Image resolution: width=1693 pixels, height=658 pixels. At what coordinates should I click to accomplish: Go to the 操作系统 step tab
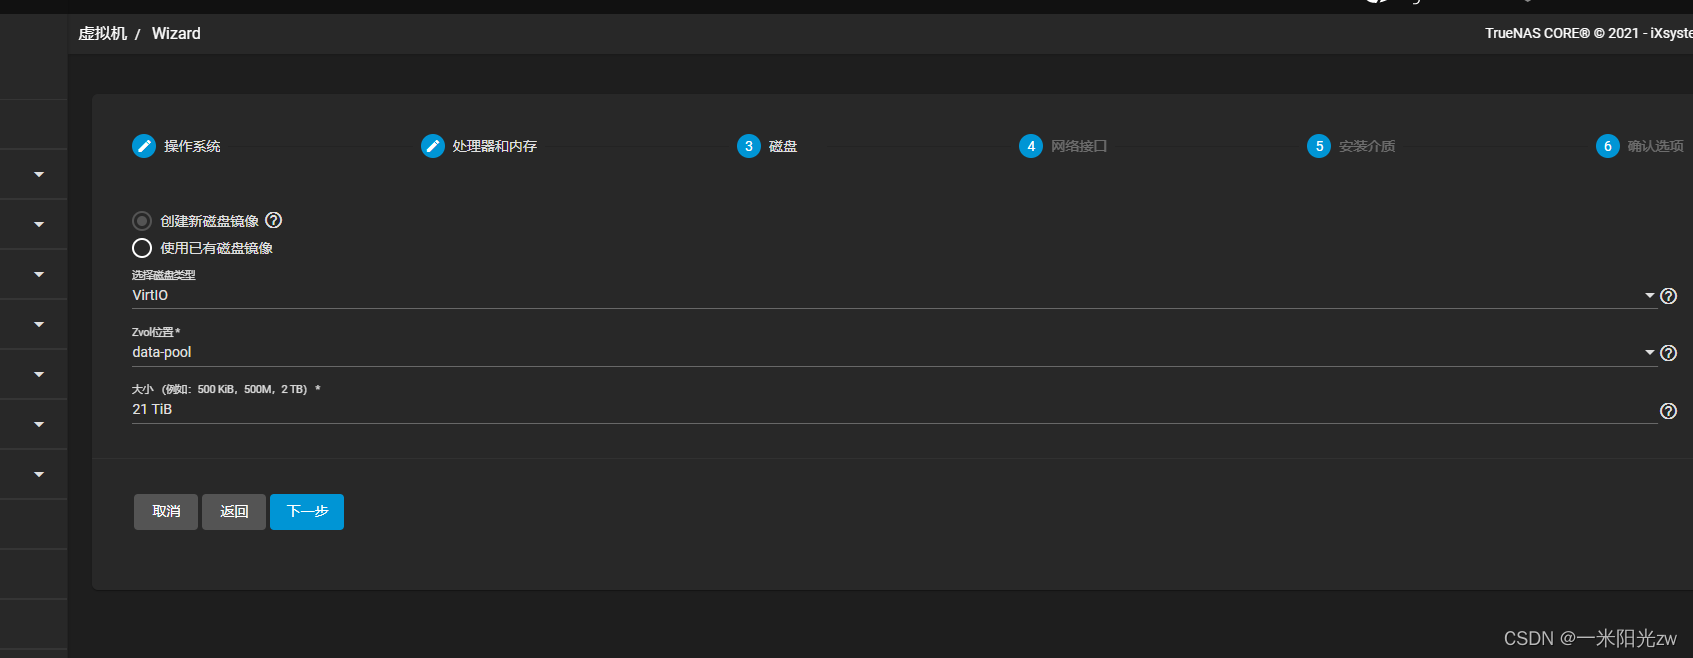[192, 146]
